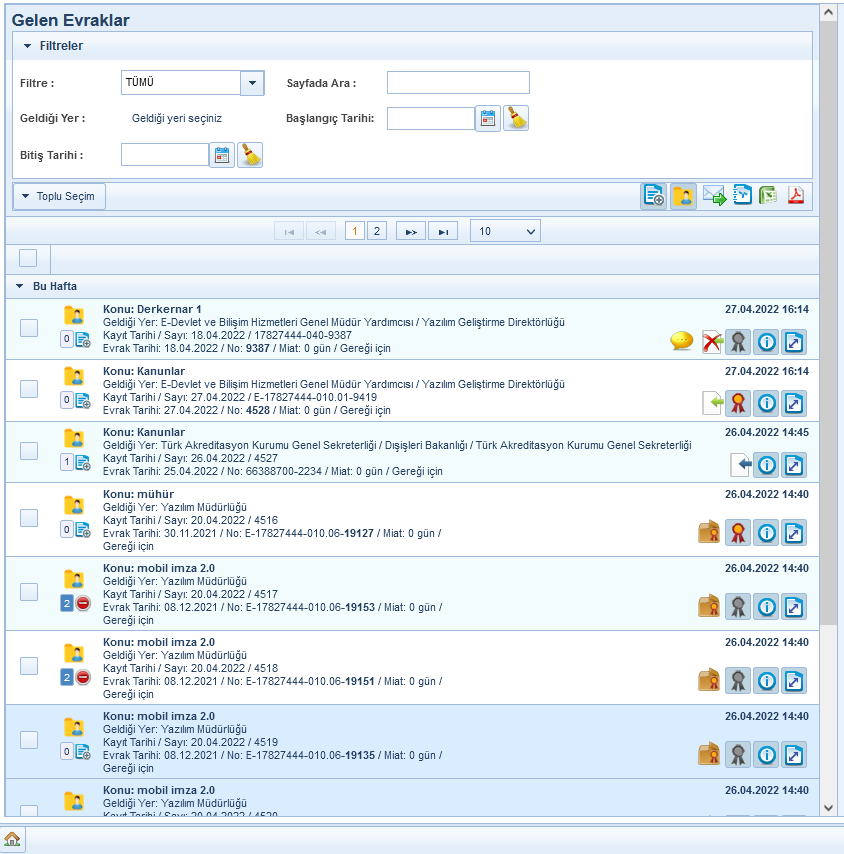Click the red ribbon icon on mühür row
The height and width of the screenshot is (854, 844).
(x=738, y=532)
